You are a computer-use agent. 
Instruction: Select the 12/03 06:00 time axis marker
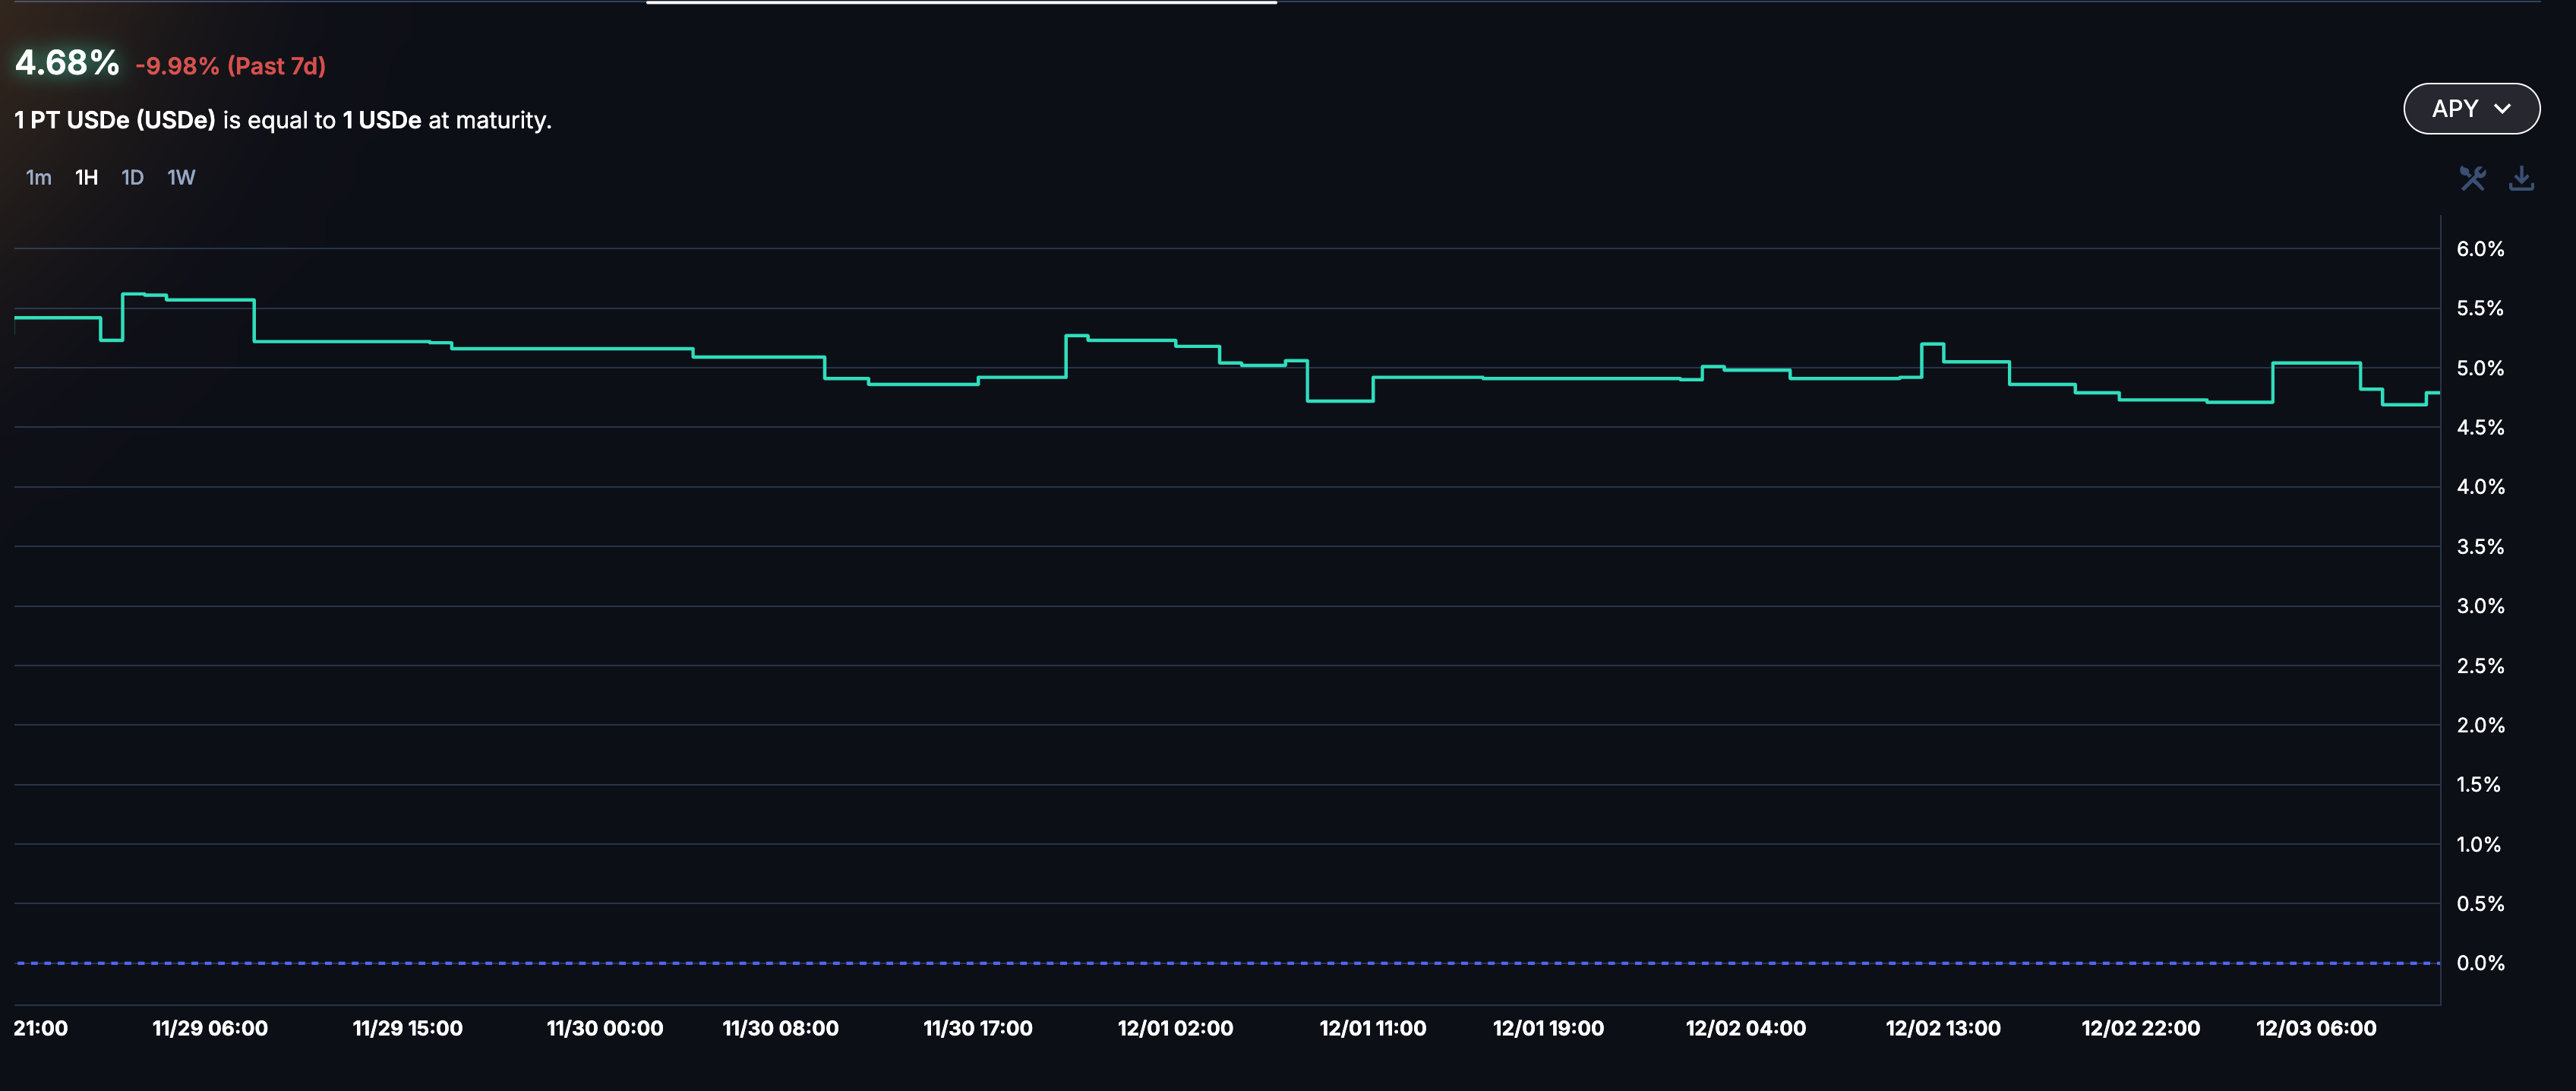(x=2315, y=1028)
